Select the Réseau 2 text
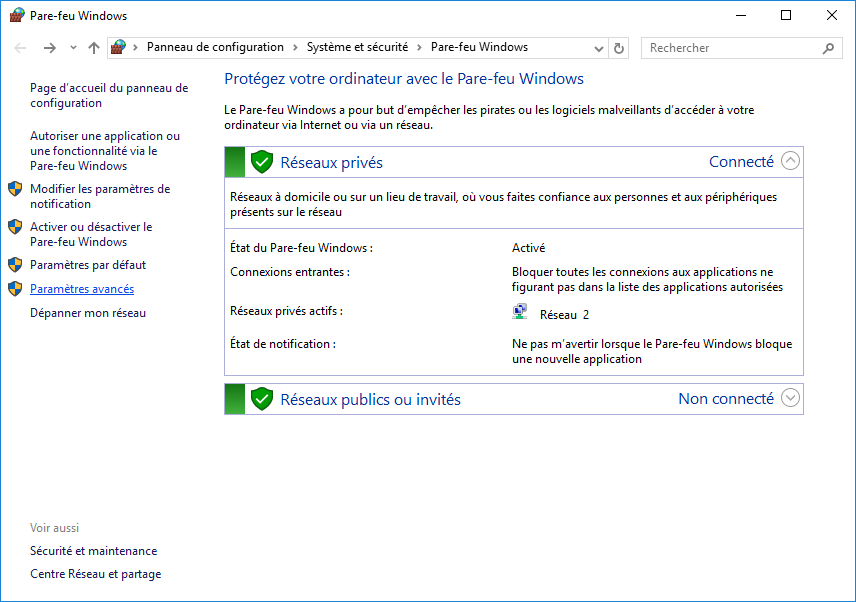 click(564, 315)
